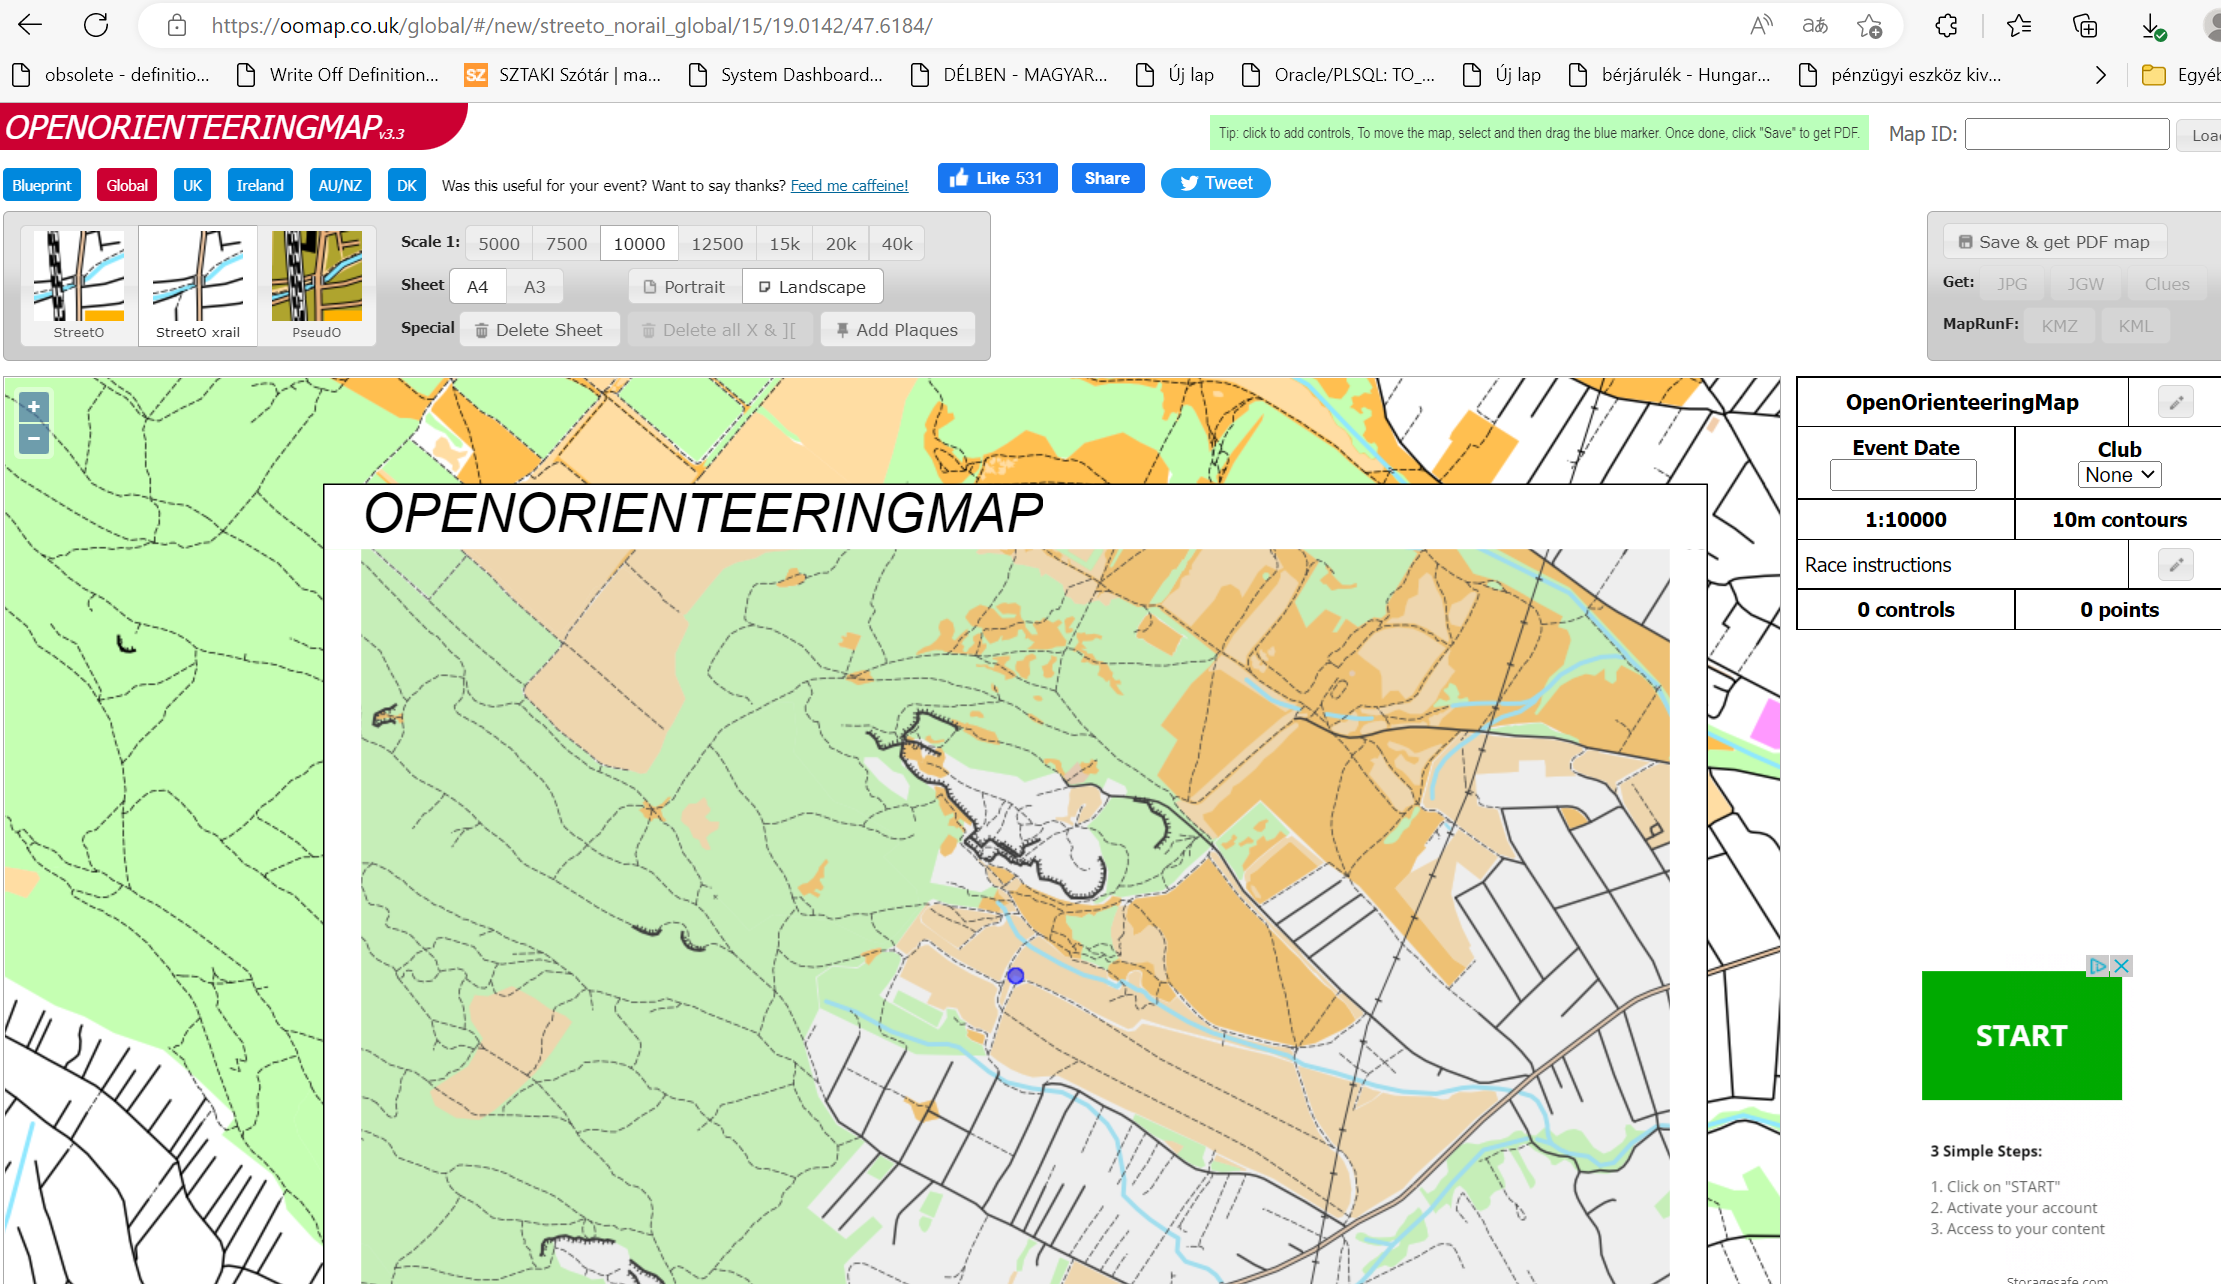The height and width of the screenshot is (1284, 2221).
Task: Click browser refresh icon
Action: coord(96,25)
